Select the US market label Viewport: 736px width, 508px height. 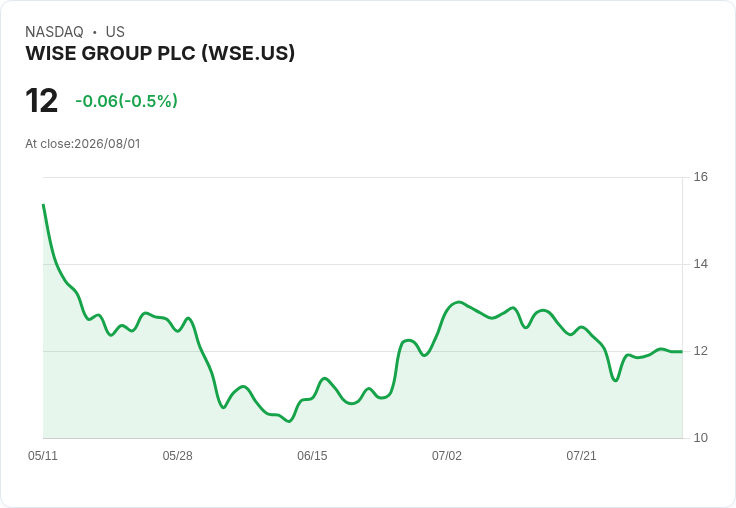pyautogui.click(x=115, y=31)
